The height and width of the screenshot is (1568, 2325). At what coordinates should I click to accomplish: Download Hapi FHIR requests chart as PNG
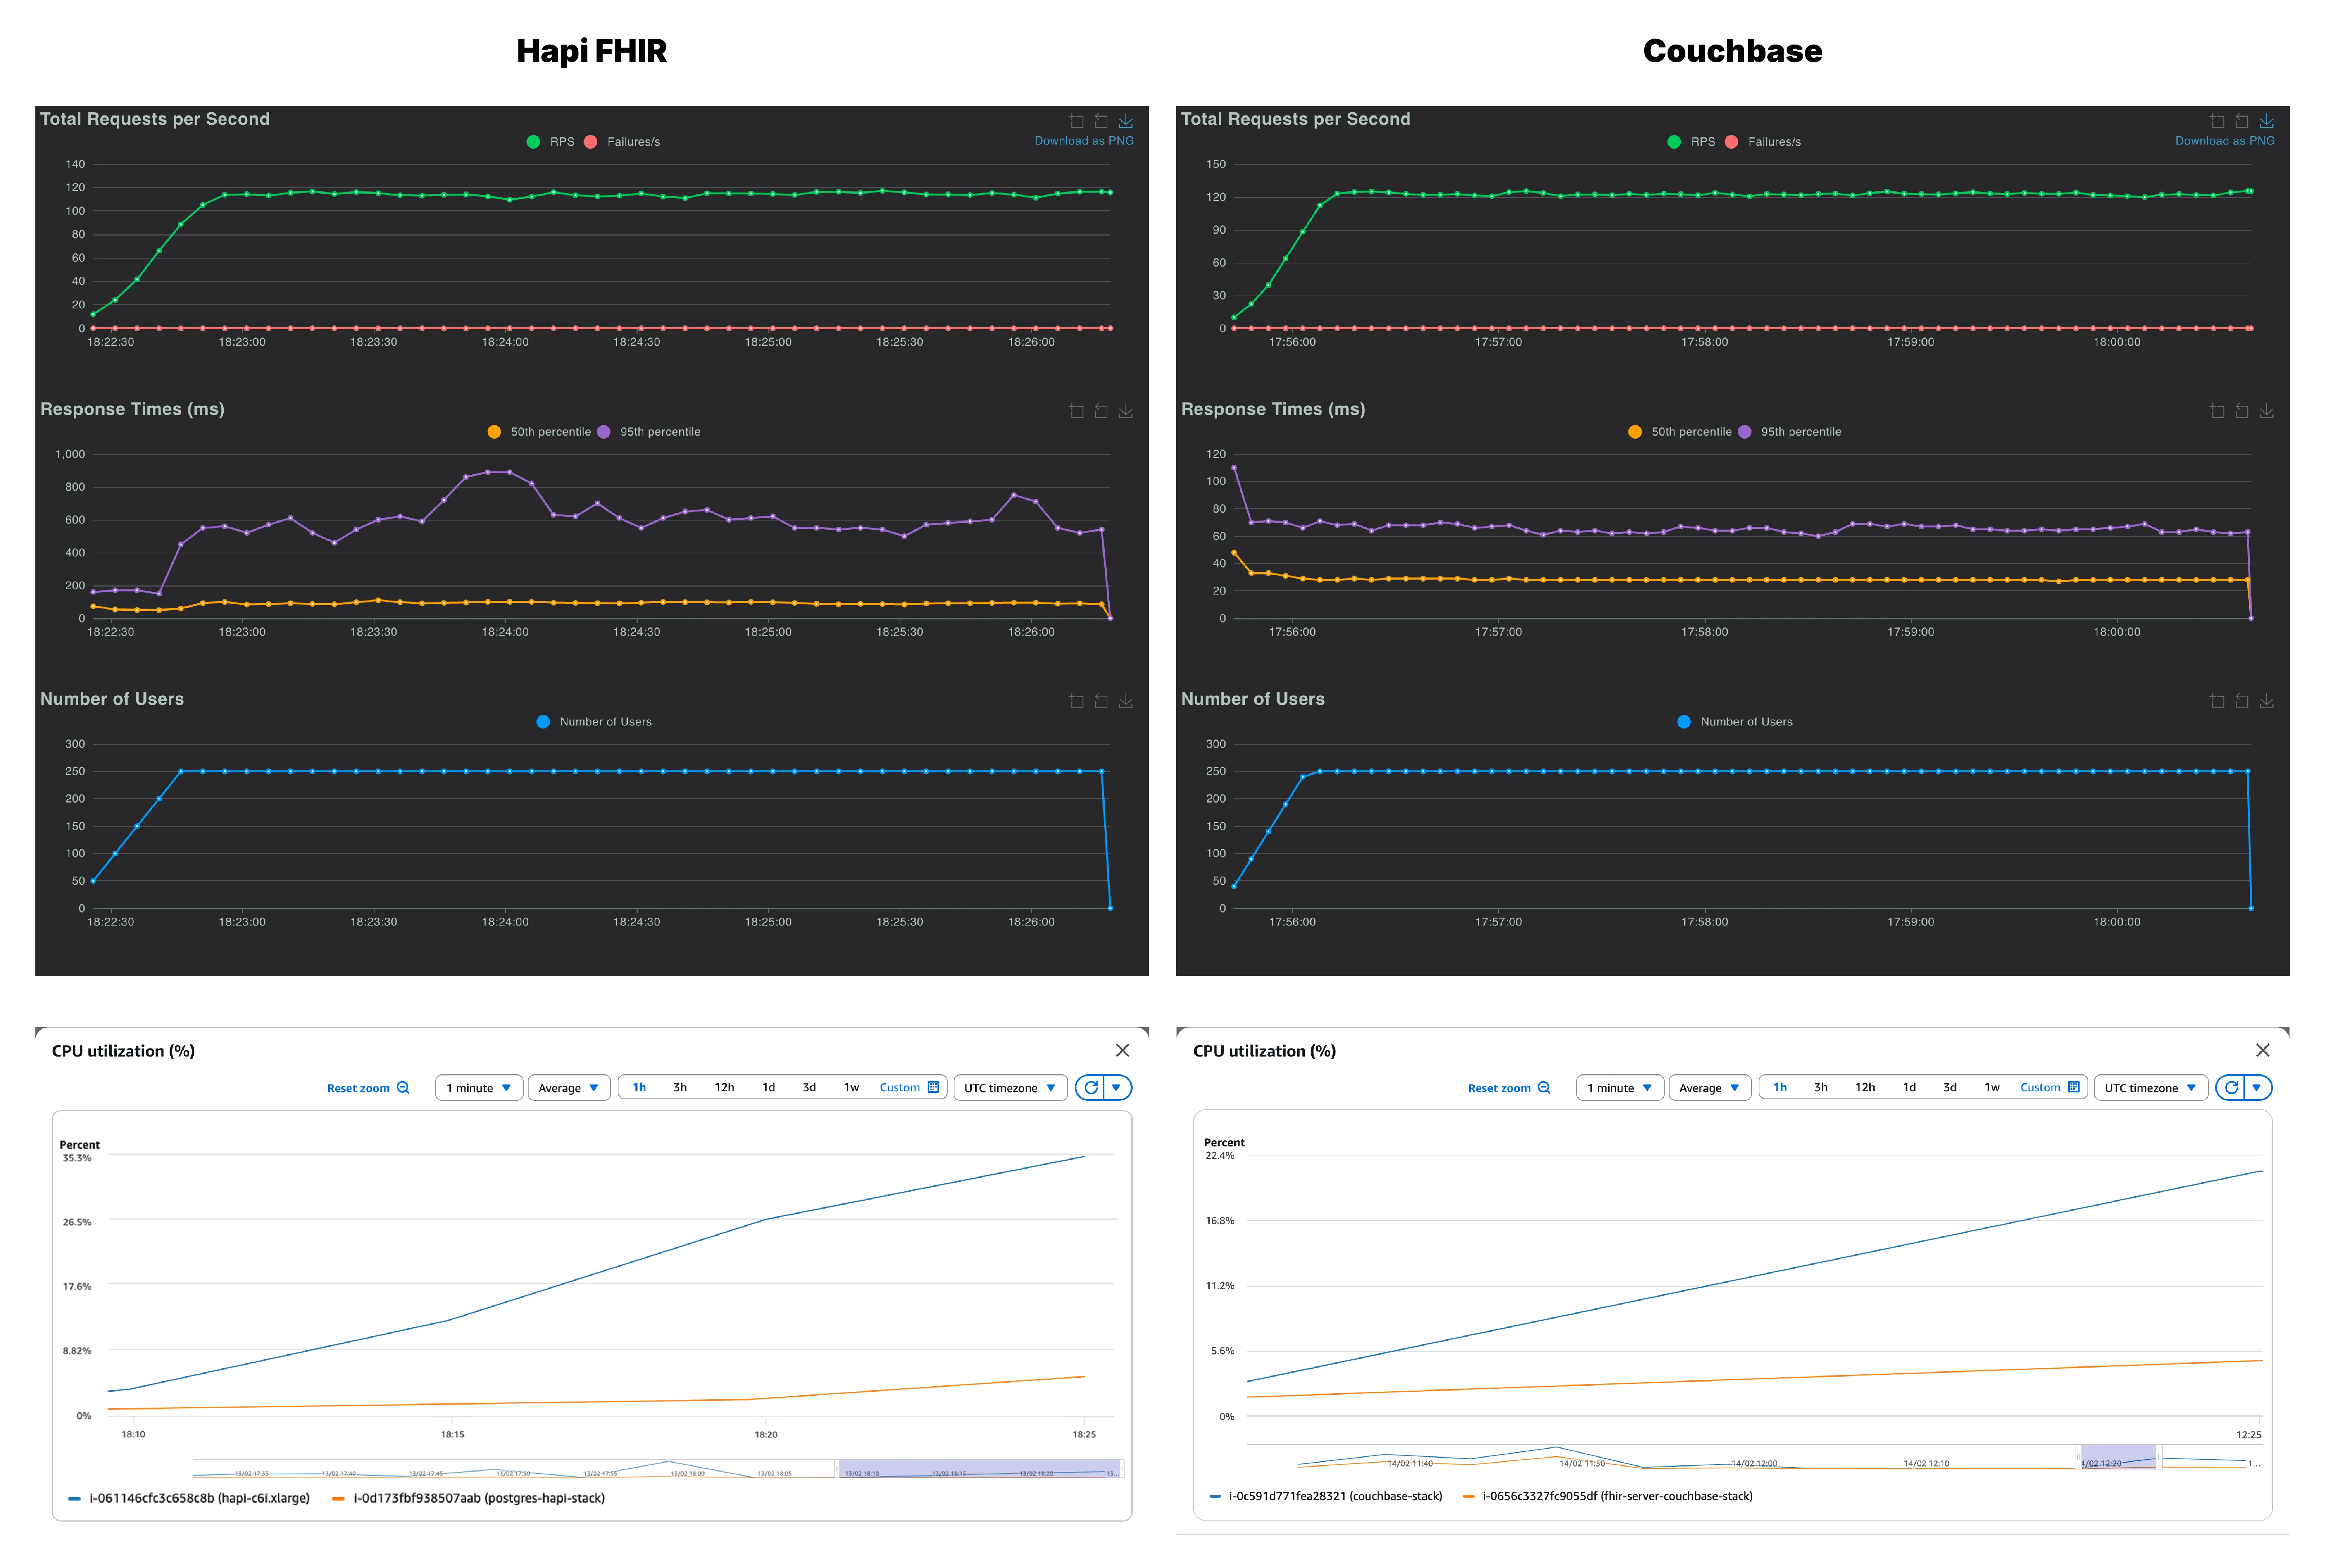tap(1125, 121)
